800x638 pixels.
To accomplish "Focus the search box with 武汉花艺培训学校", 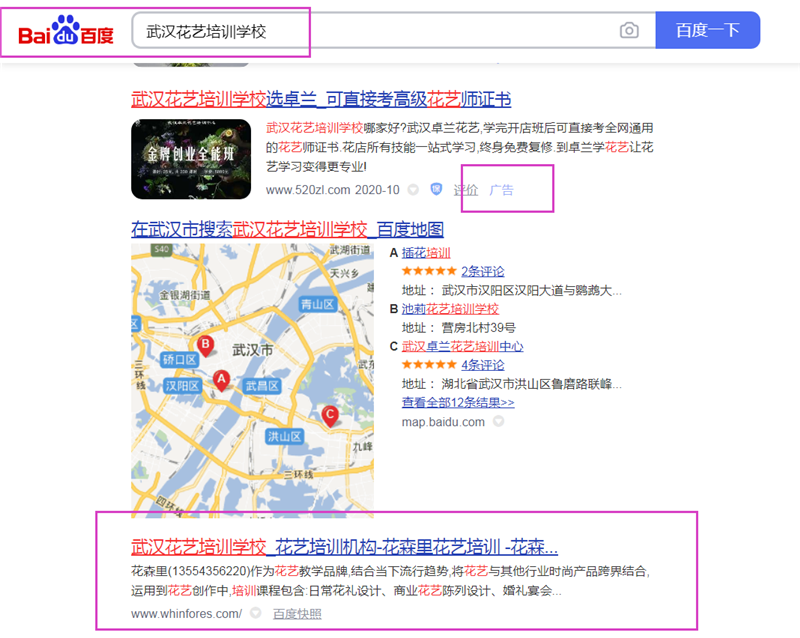I will [393, 31].
